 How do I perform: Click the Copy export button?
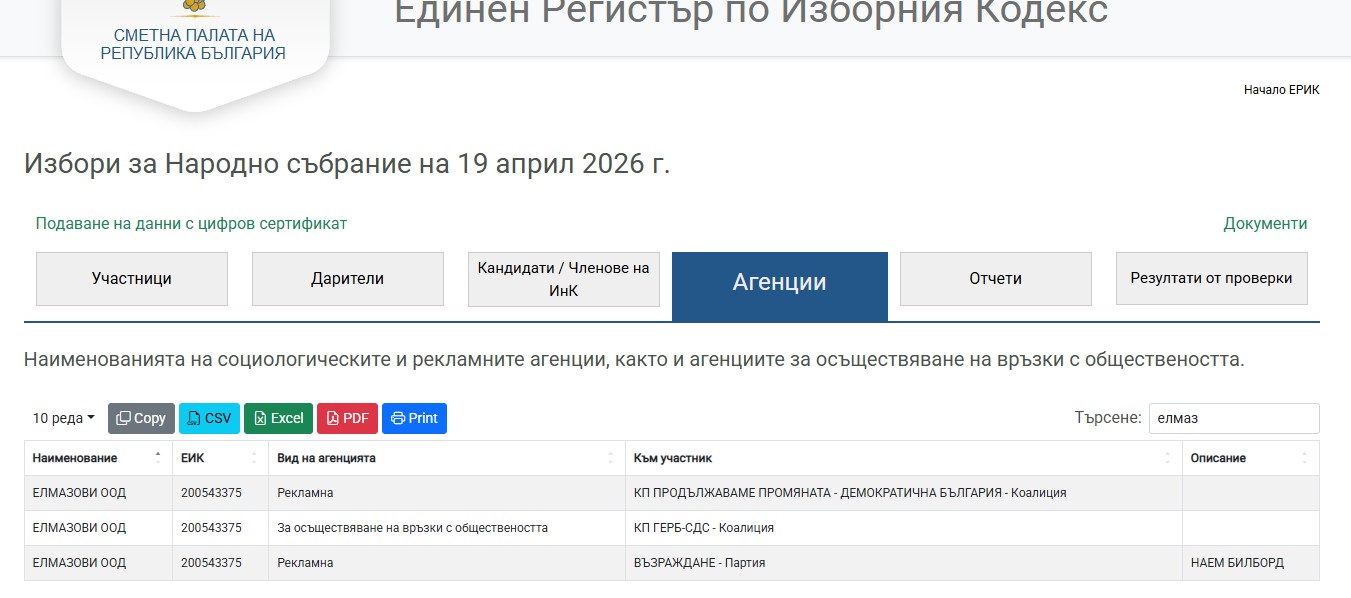pyautogui.click(x=141, y=418)
